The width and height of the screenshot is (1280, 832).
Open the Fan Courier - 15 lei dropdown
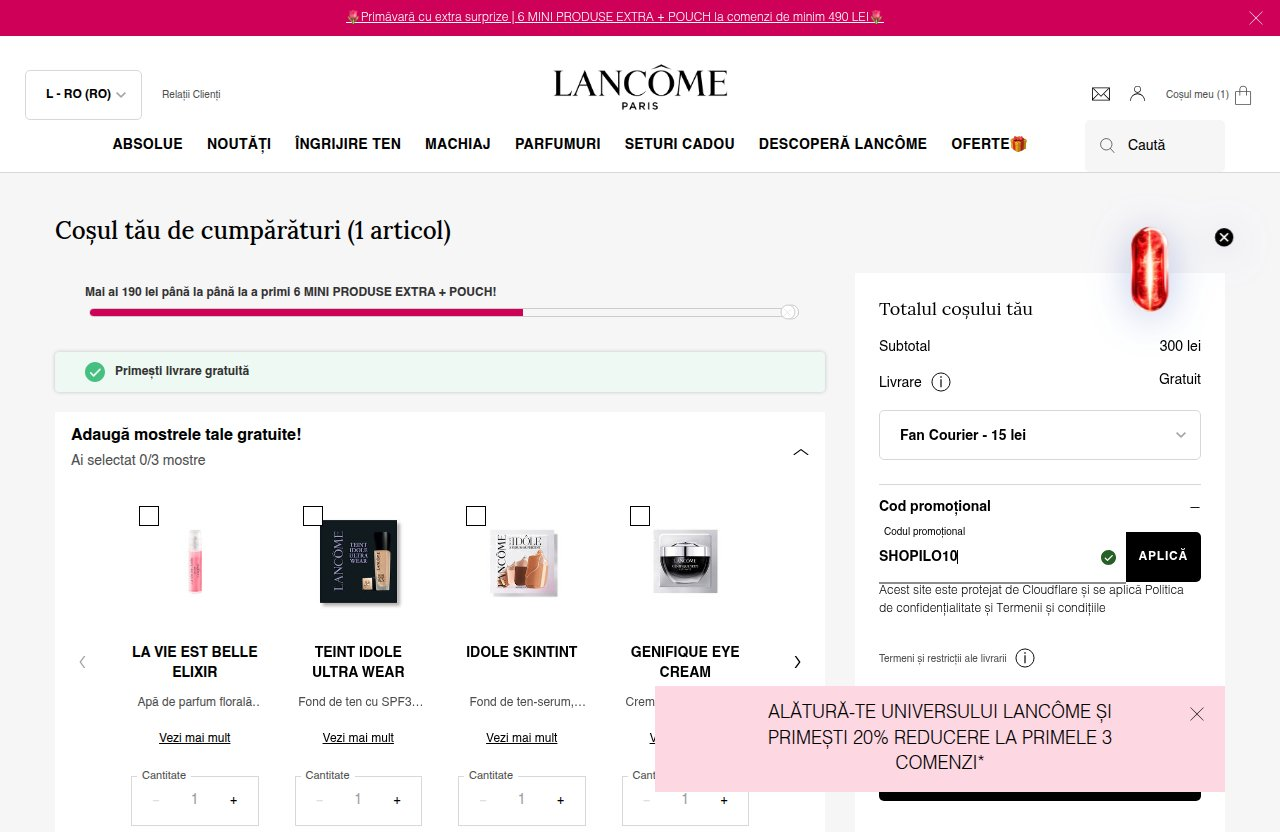tap(1040, 435)
